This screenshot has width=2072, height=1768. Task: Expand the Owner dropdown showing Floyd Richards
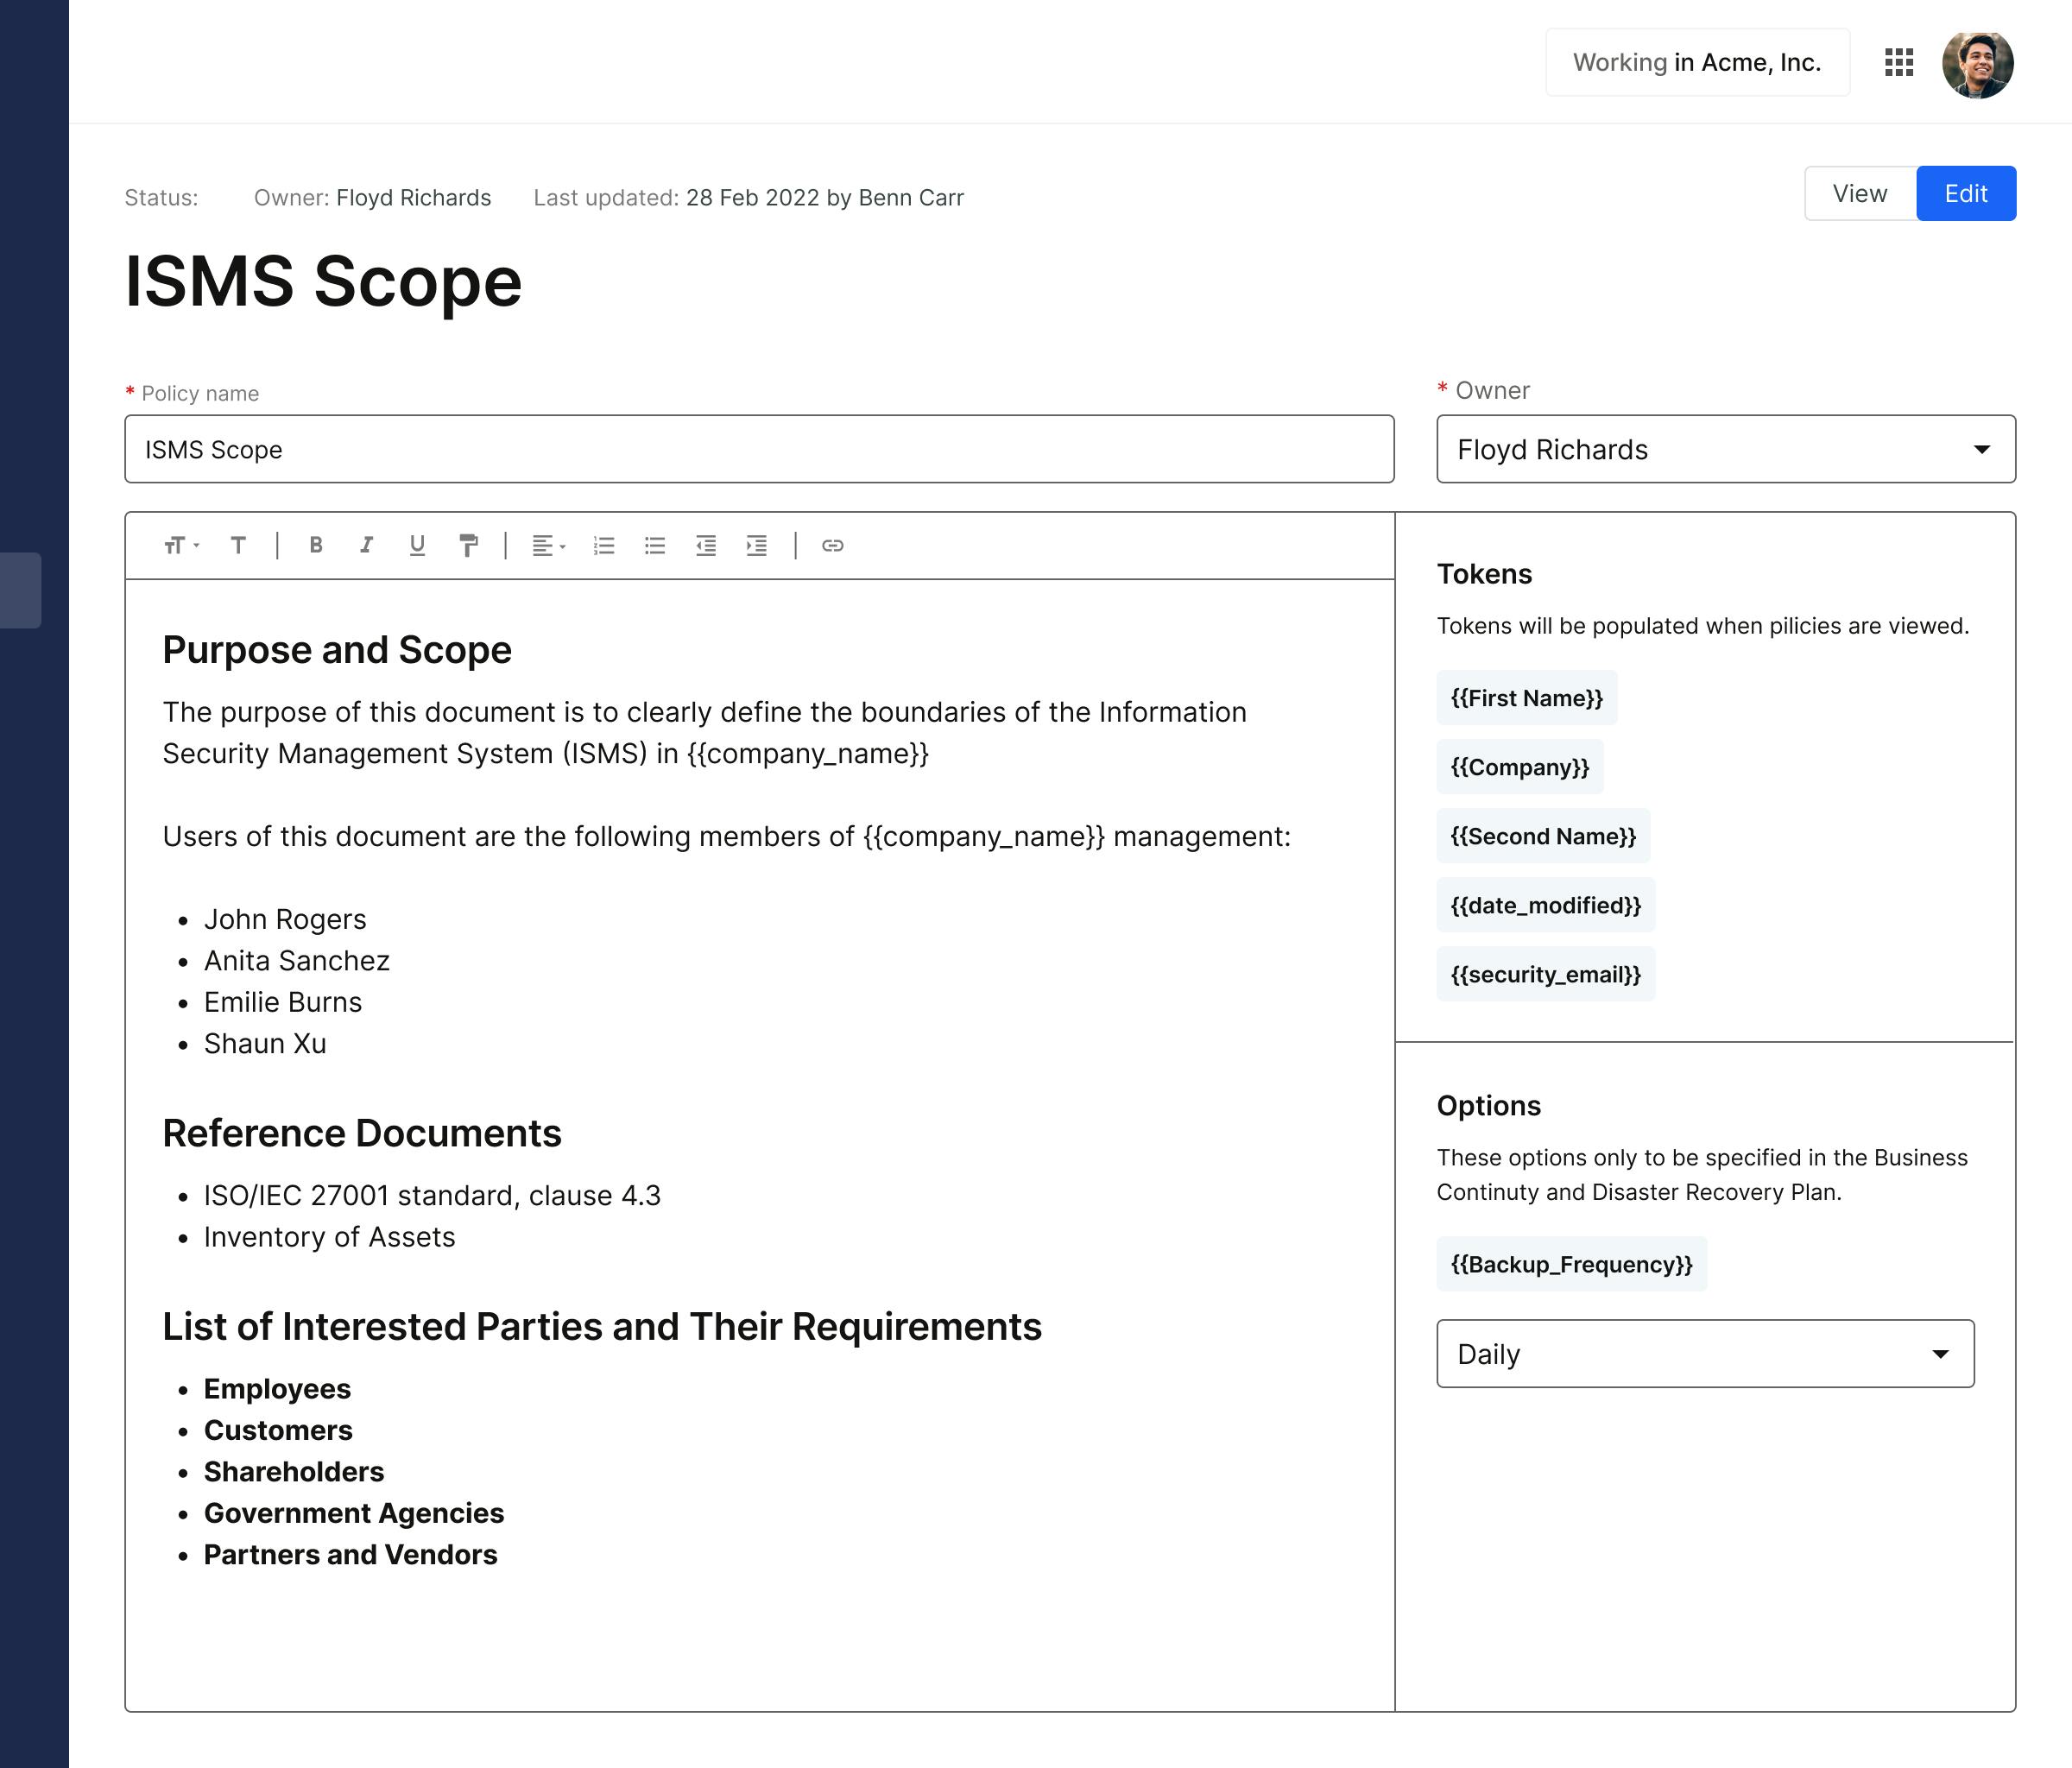tap(1725, 449)
